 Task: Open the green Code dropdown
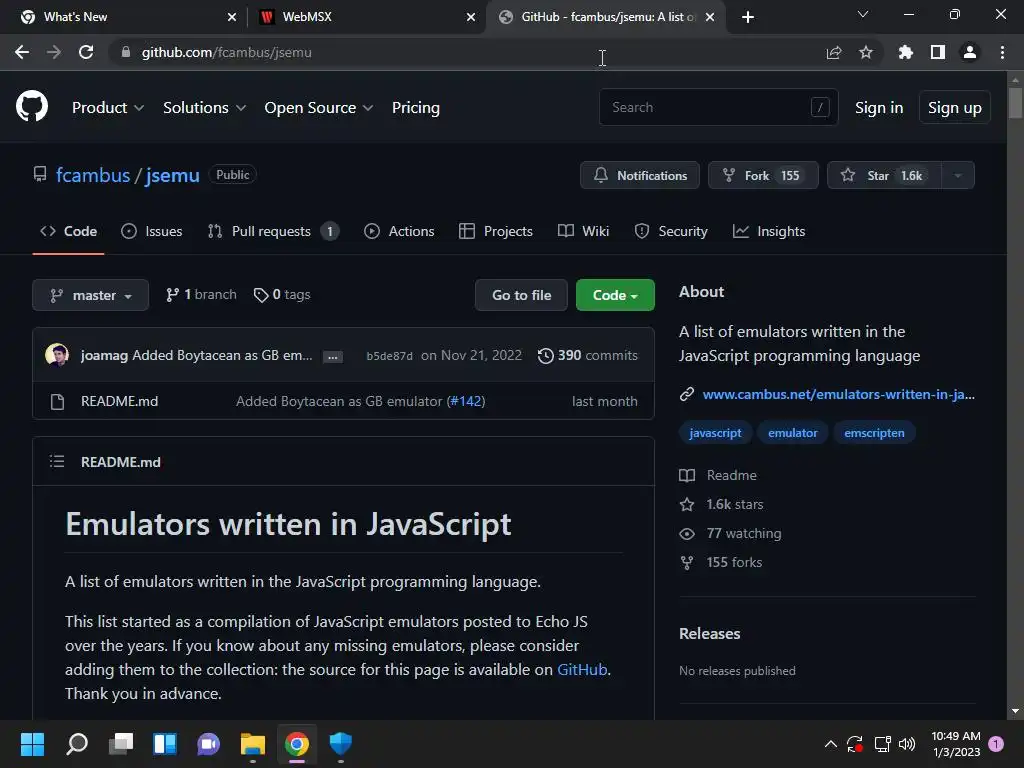pyautogui.click(x=615, y=295)
